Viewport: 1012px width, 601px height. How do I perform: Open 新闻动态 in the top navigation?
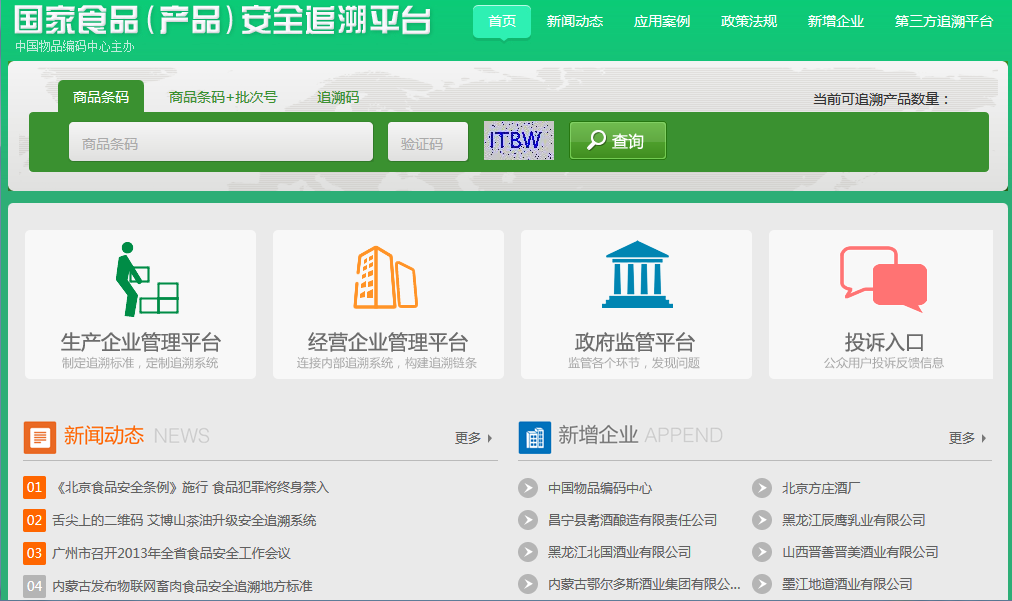coord(575,21)
